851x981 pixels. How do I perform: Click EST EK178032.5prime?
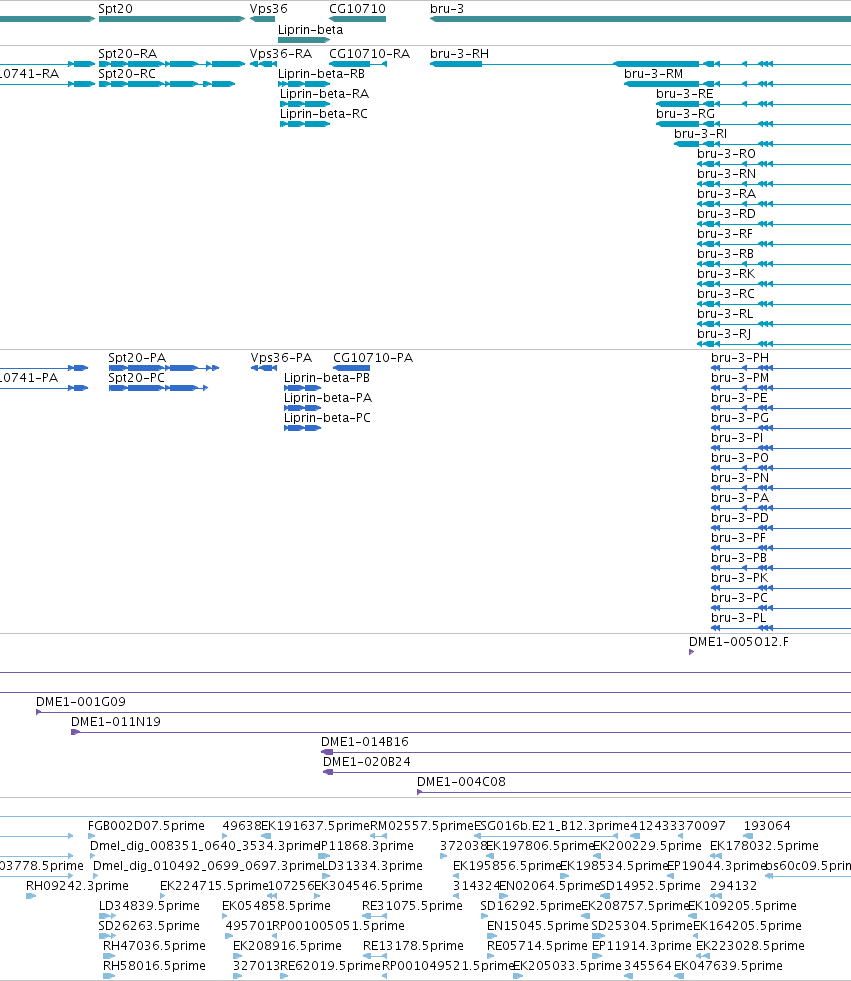(764, 846)
